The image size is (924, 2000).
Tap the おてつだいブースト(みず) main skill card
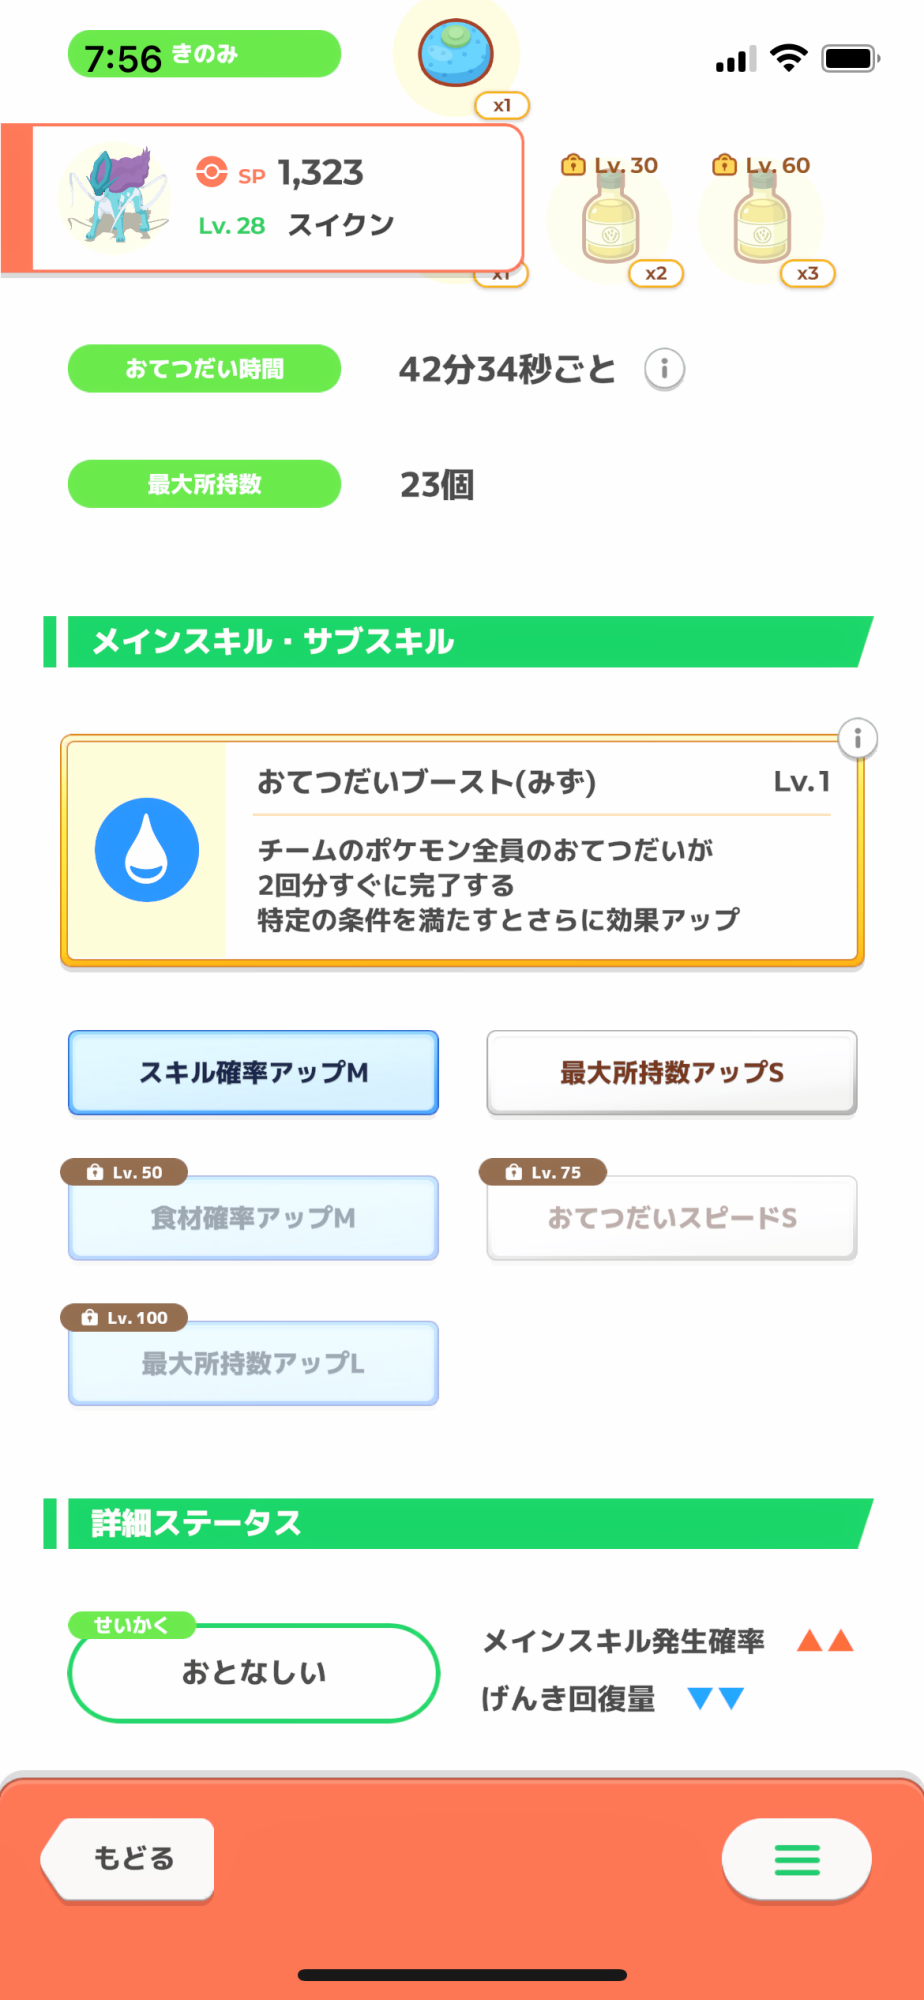540,852
